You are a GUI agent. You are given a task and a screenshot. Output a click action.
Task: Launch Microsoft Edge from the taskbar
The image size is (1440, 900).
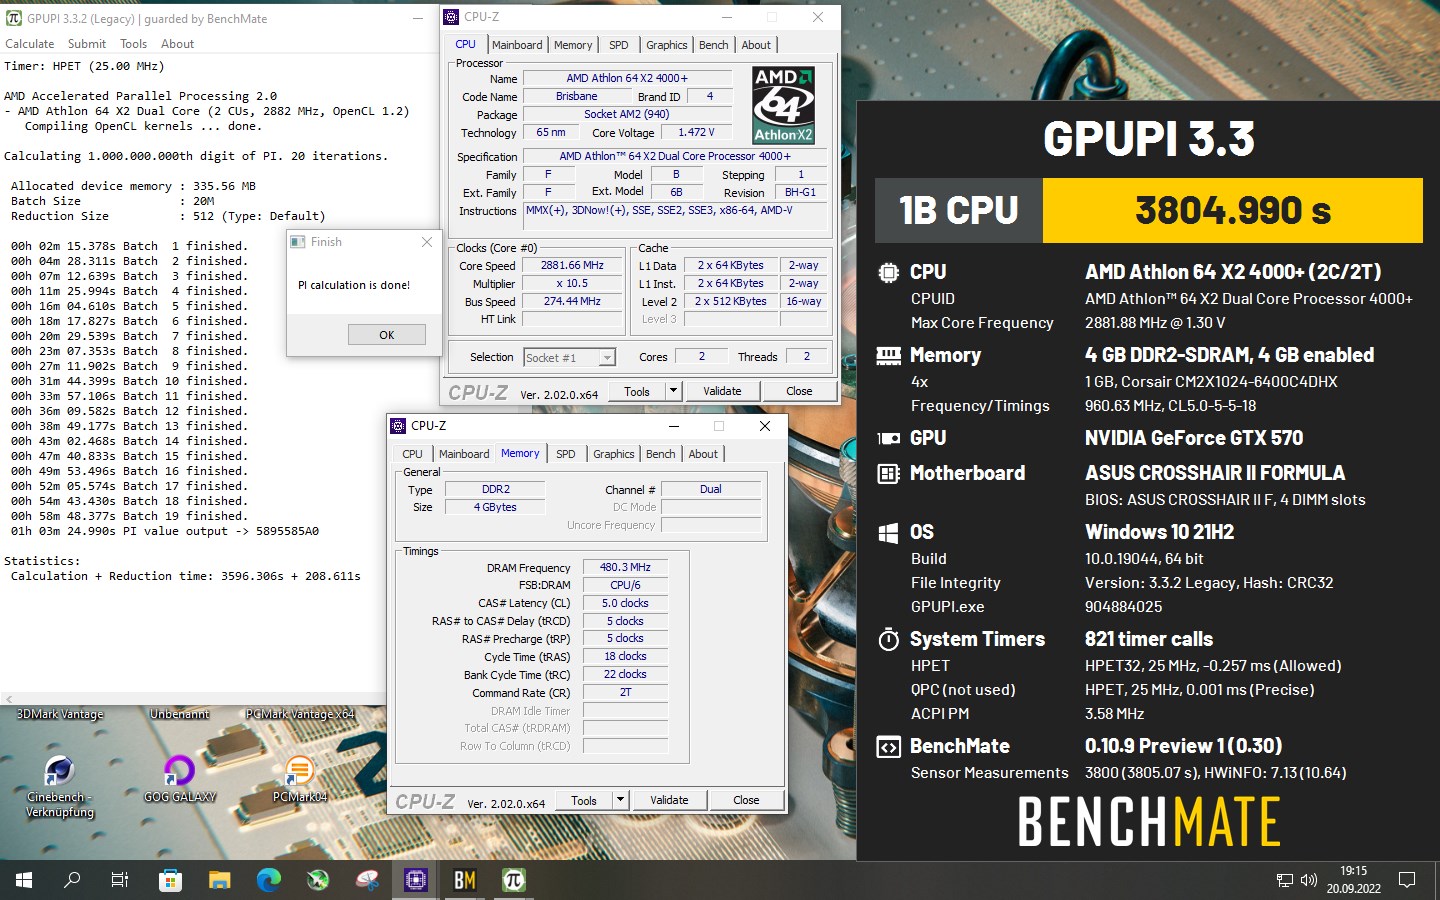coord(268,880)
